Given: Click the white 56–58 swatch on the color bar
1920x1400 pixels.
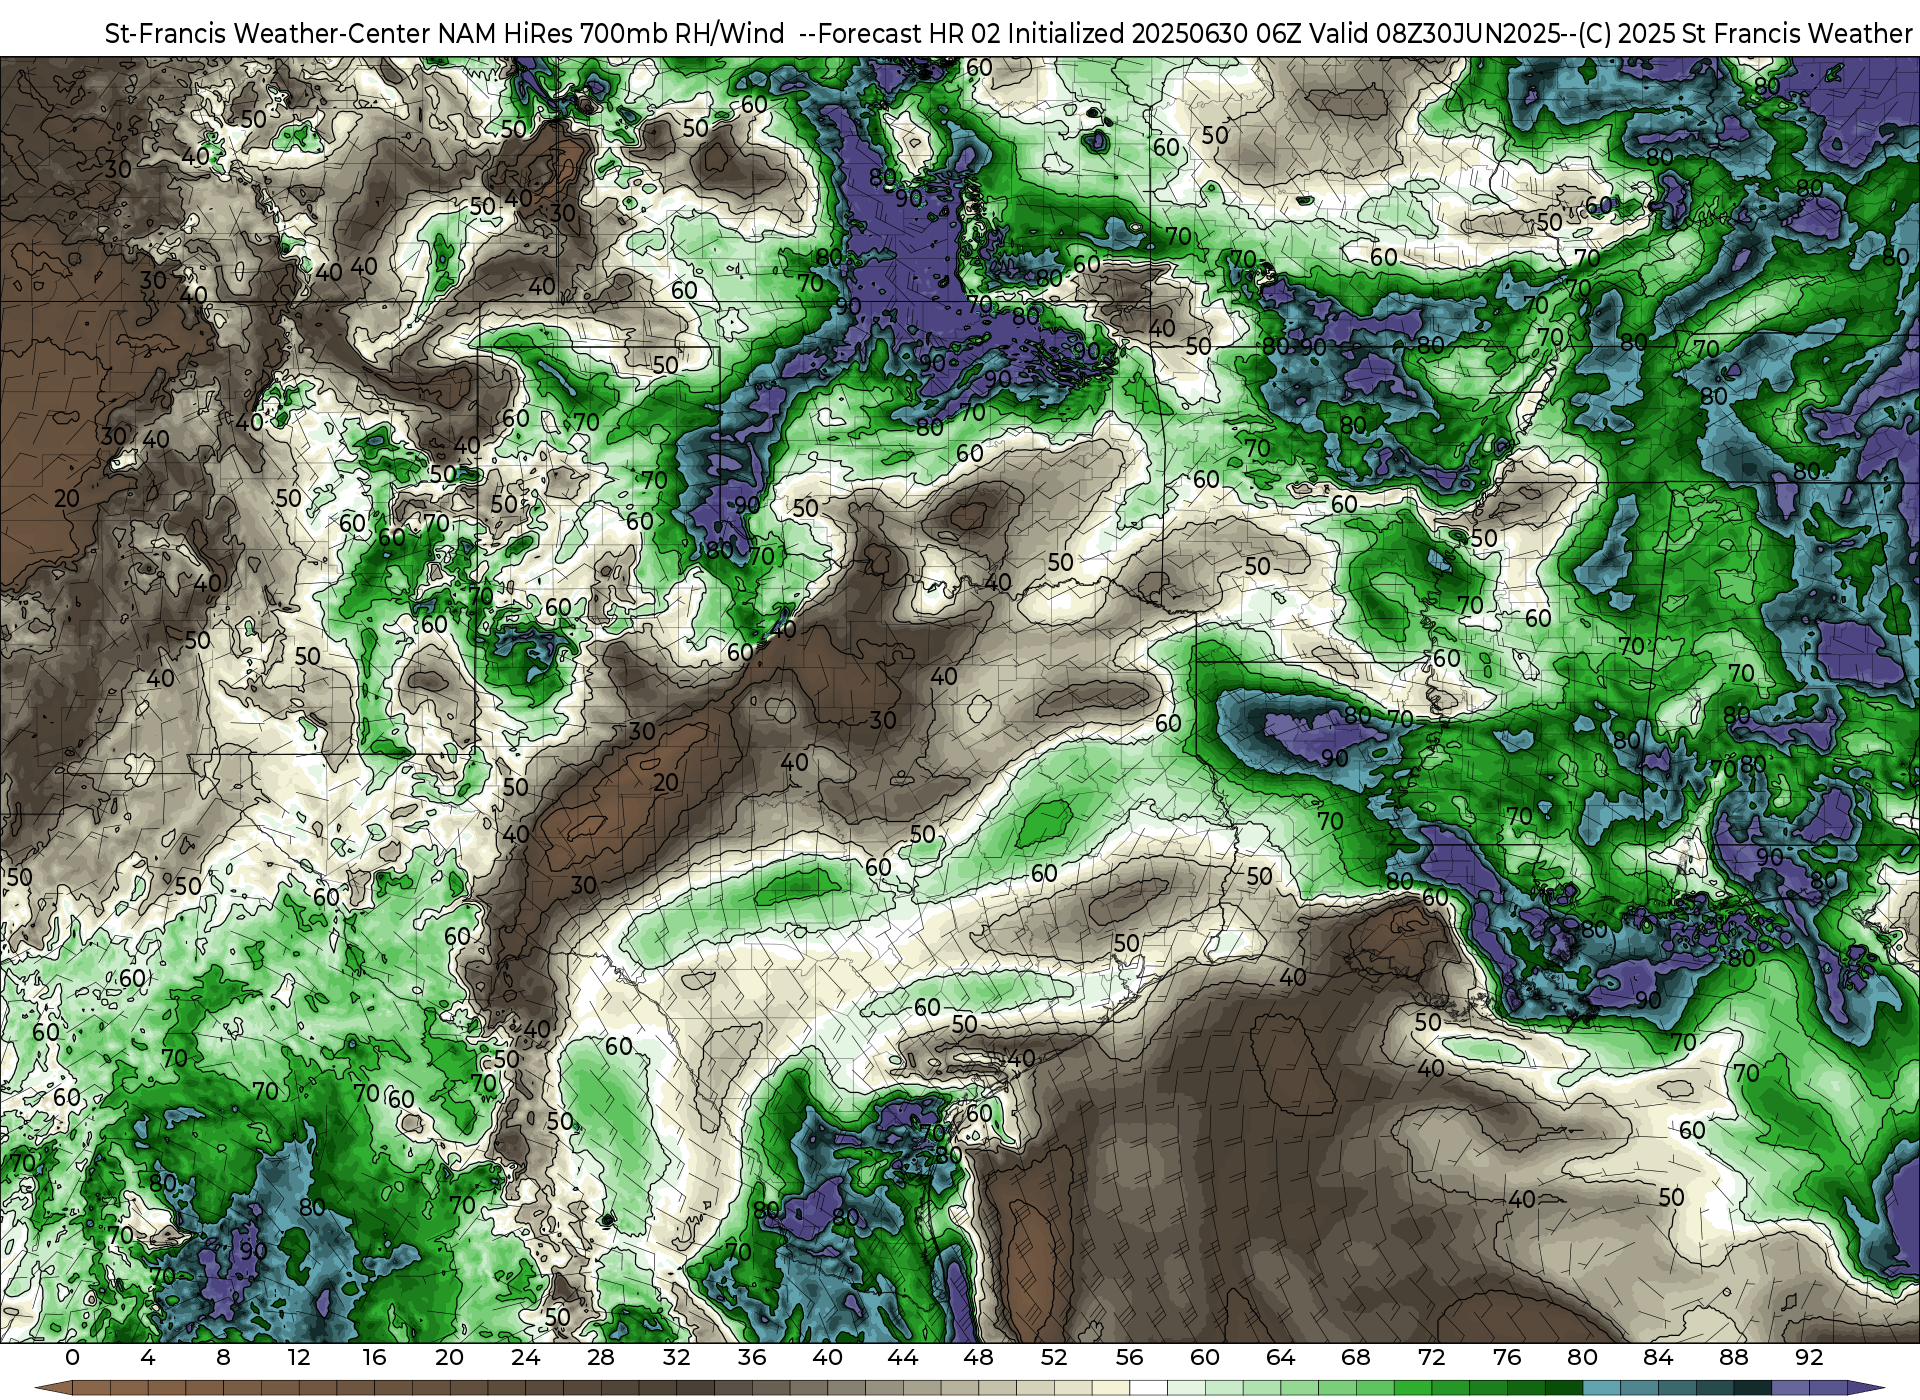Looking at the screenshot, I should (x=1148, y=1388).
